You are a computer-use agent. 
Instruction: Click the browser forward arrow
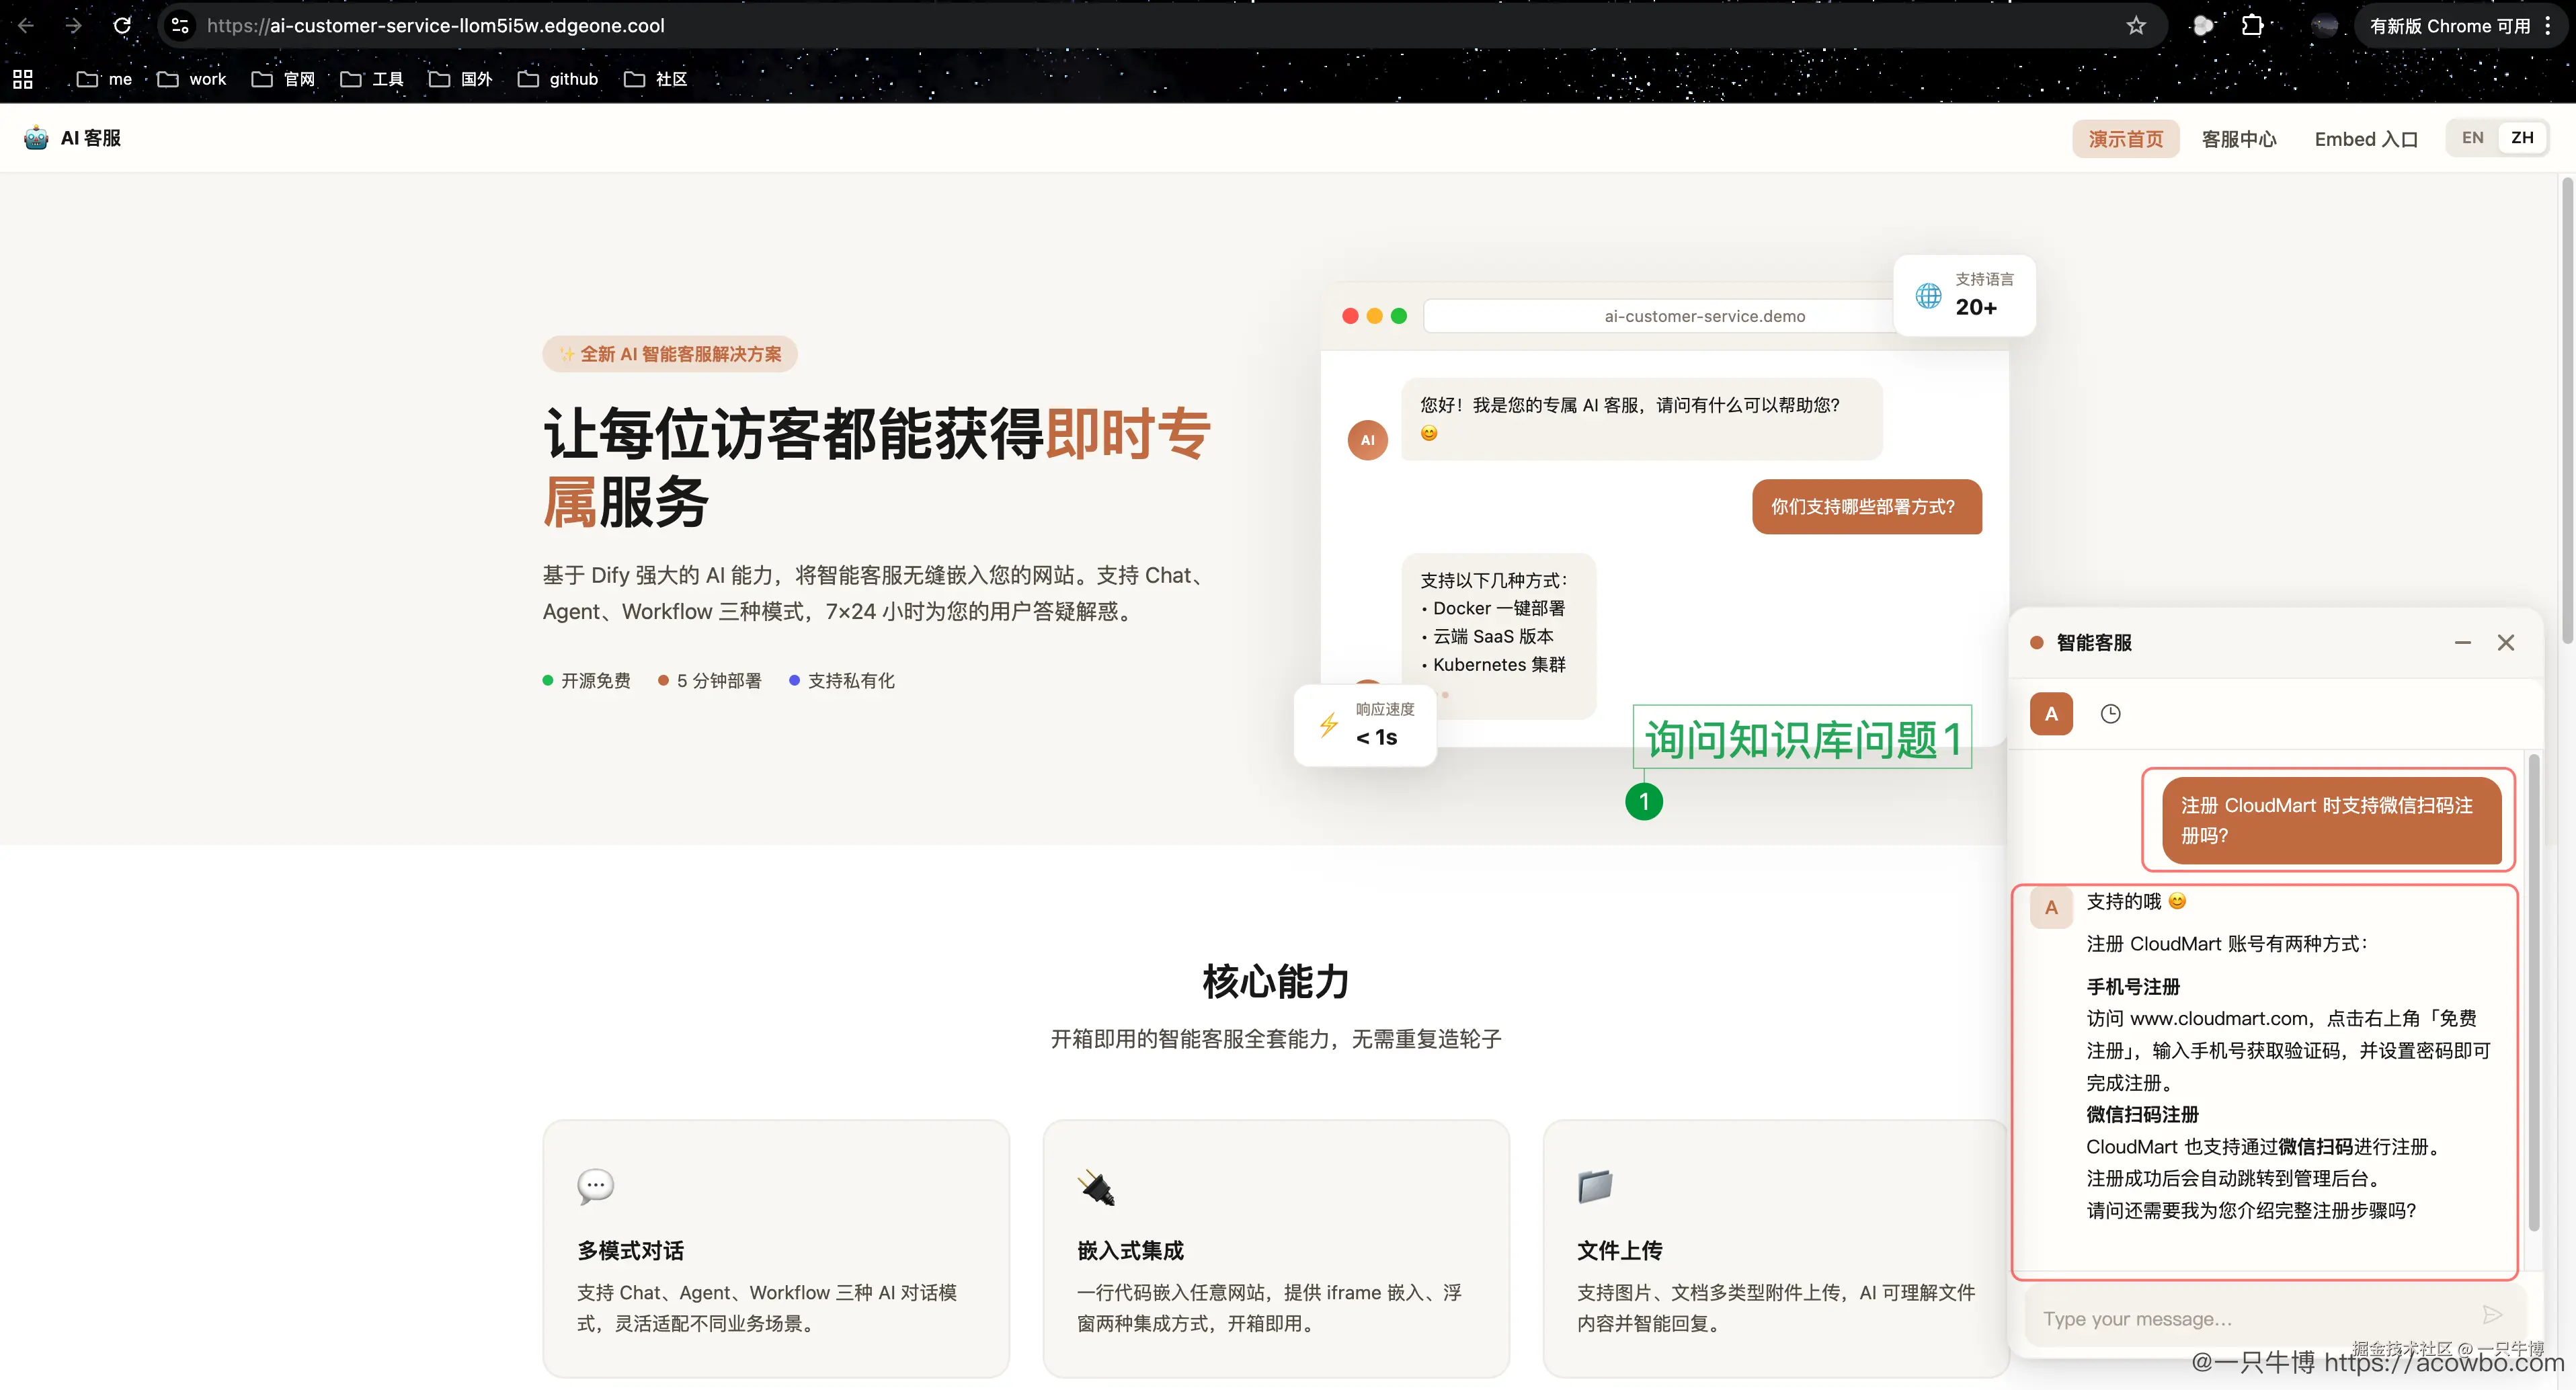pos(73,26)
